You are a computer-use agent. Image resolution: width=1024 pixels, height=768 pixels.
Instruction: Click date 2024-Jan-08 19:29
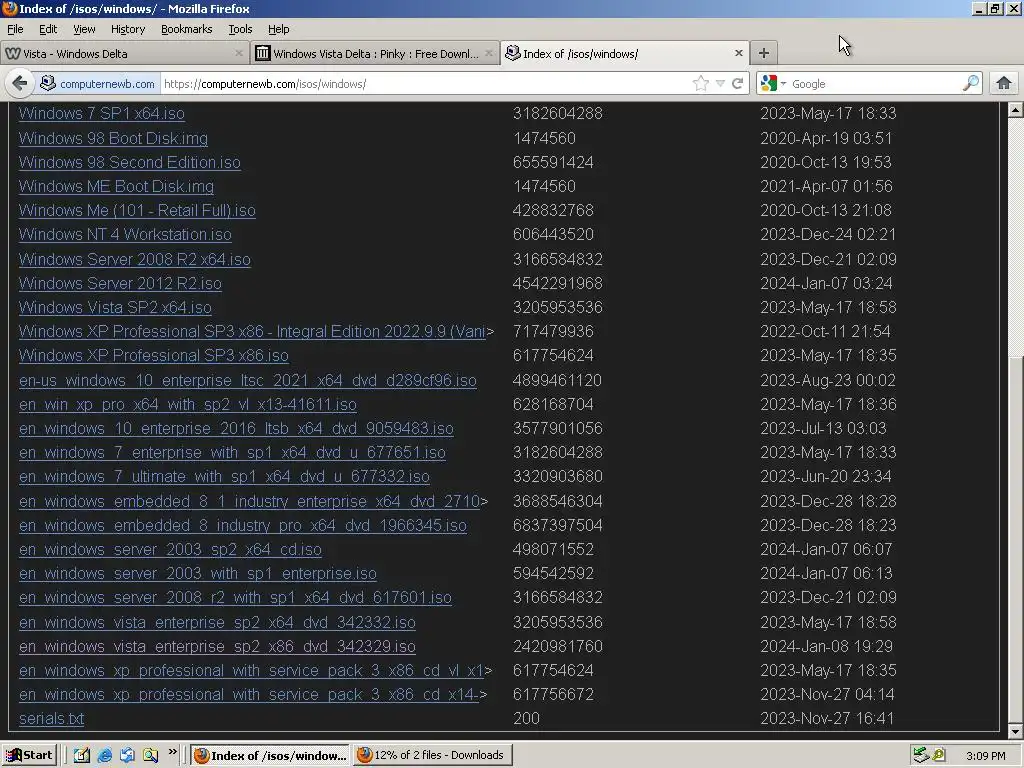tap(826, 647)
